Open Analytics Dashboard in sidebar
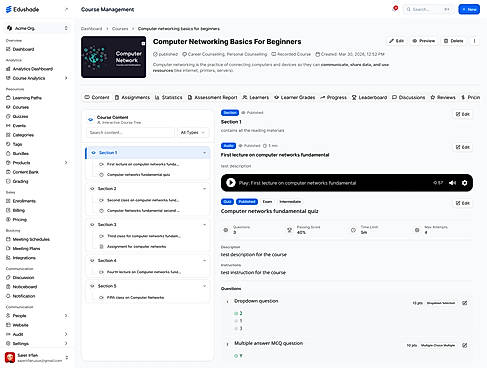487x368 pixels. click(x=33, y=69)
